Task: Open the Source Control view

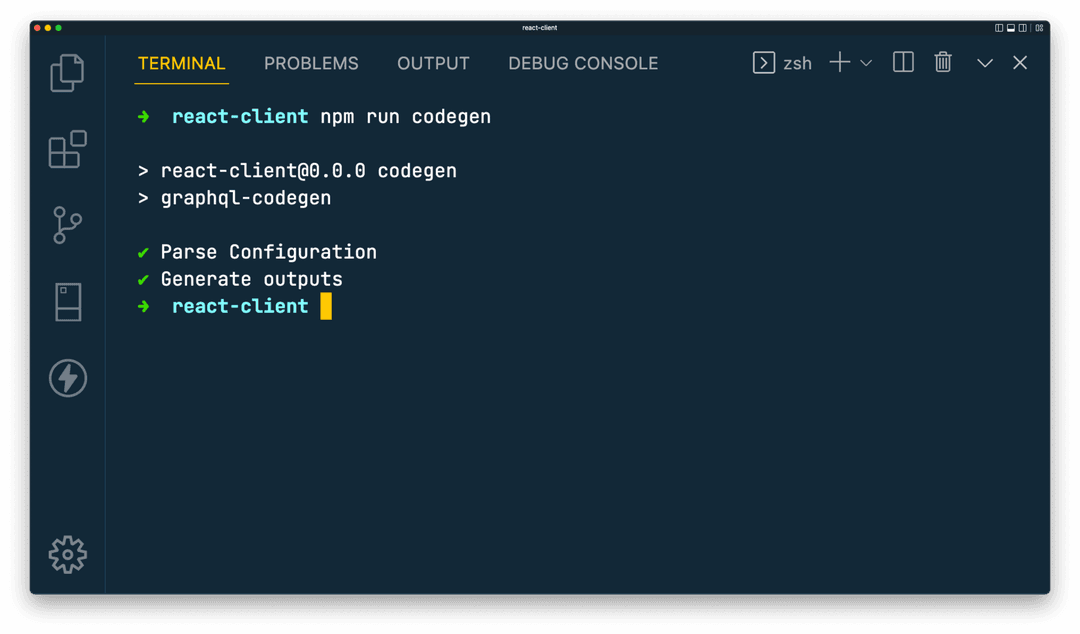Action: click(67, 226)
